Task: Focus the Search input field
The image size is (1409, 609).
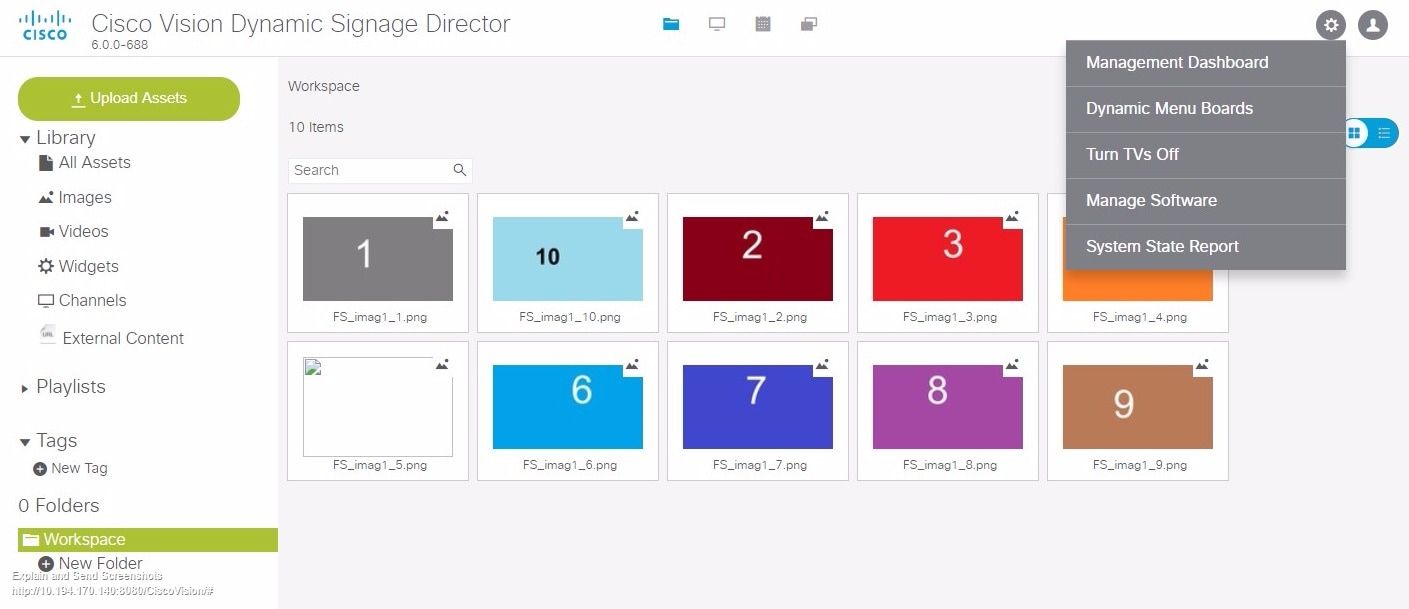Action: coord(380,170)
